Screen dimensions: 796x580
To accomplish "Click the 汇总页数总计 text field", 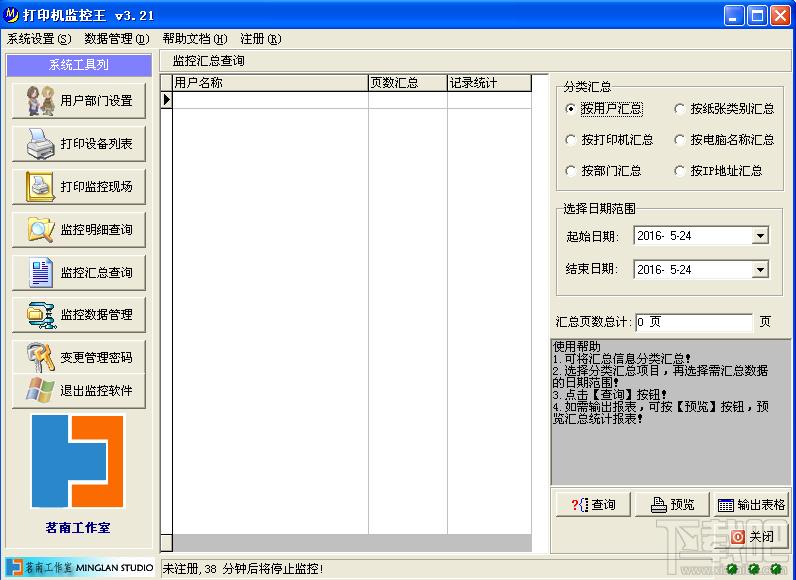I will tap(694, 322).
